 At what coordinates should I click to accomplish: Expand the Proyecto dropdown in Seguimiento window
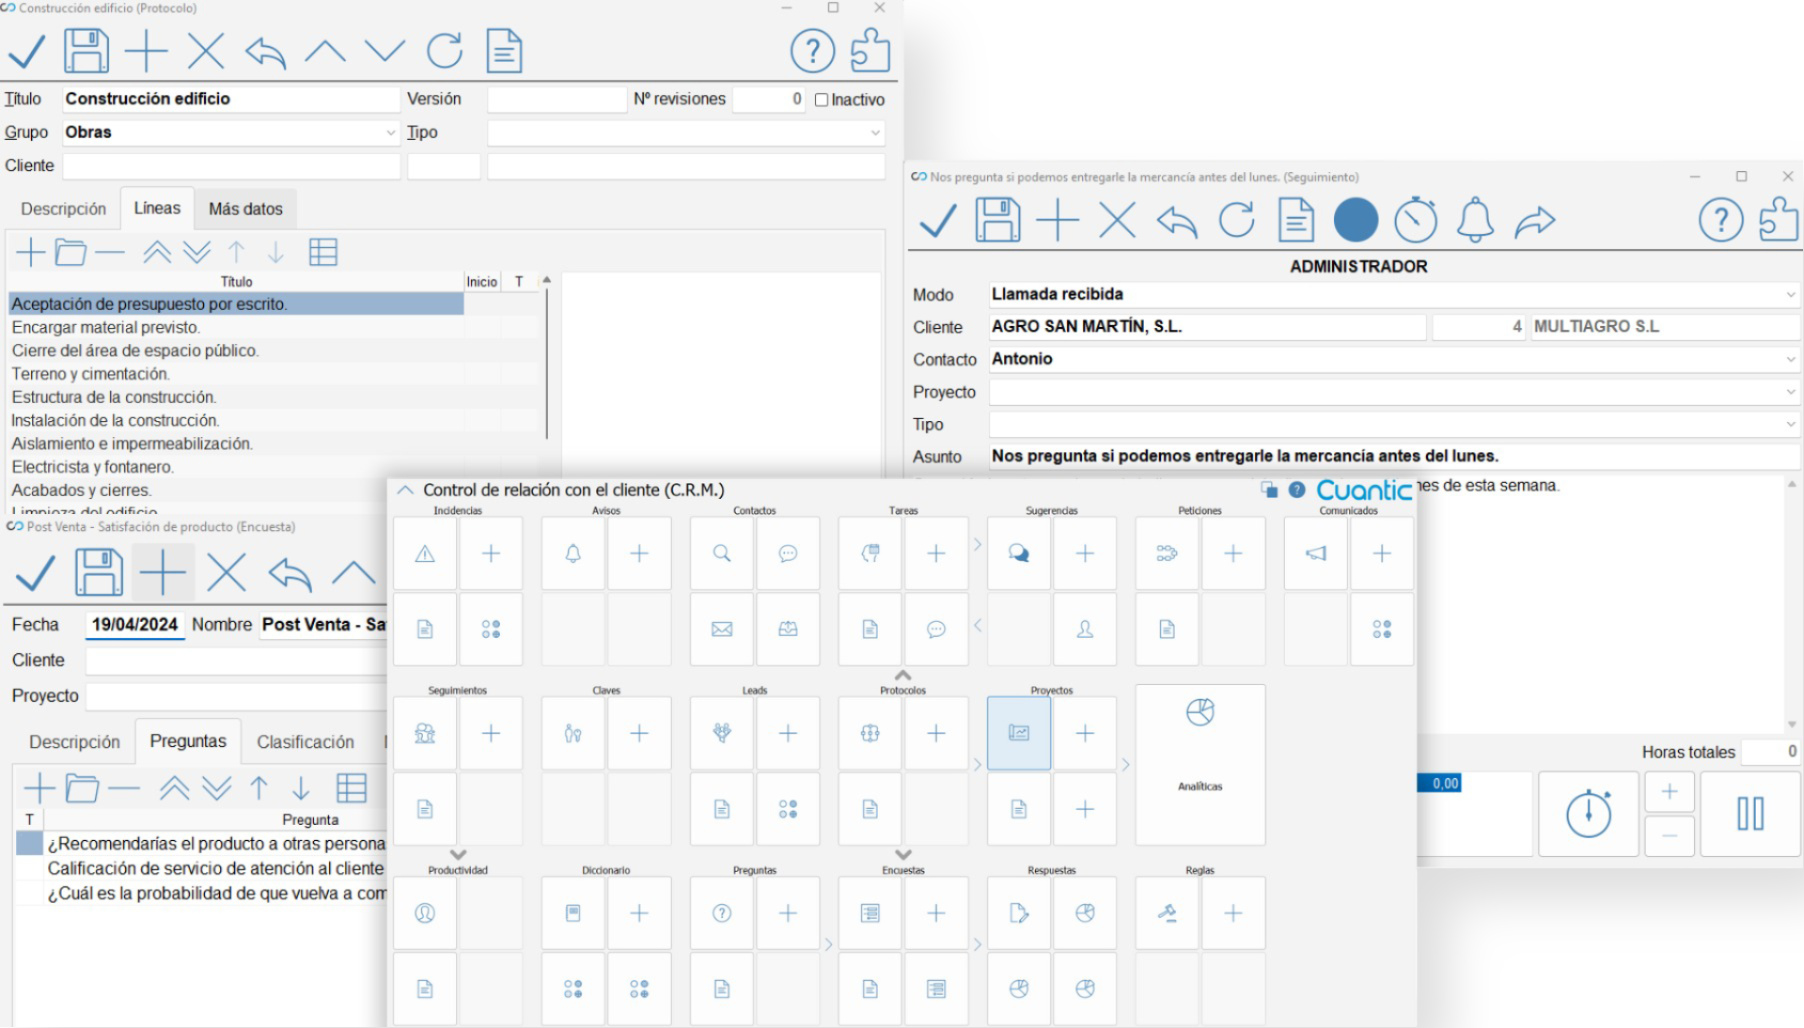point(1790,392)
